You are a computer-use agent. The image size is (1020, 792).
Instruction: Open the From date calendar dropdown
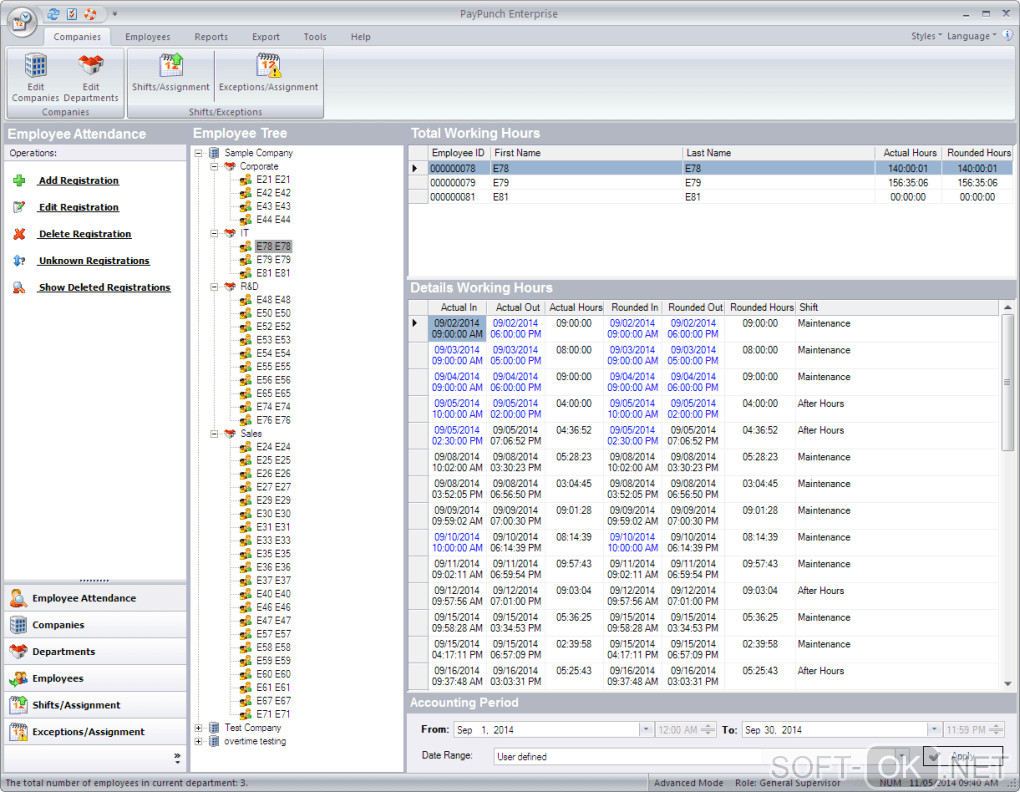(645, 730)
